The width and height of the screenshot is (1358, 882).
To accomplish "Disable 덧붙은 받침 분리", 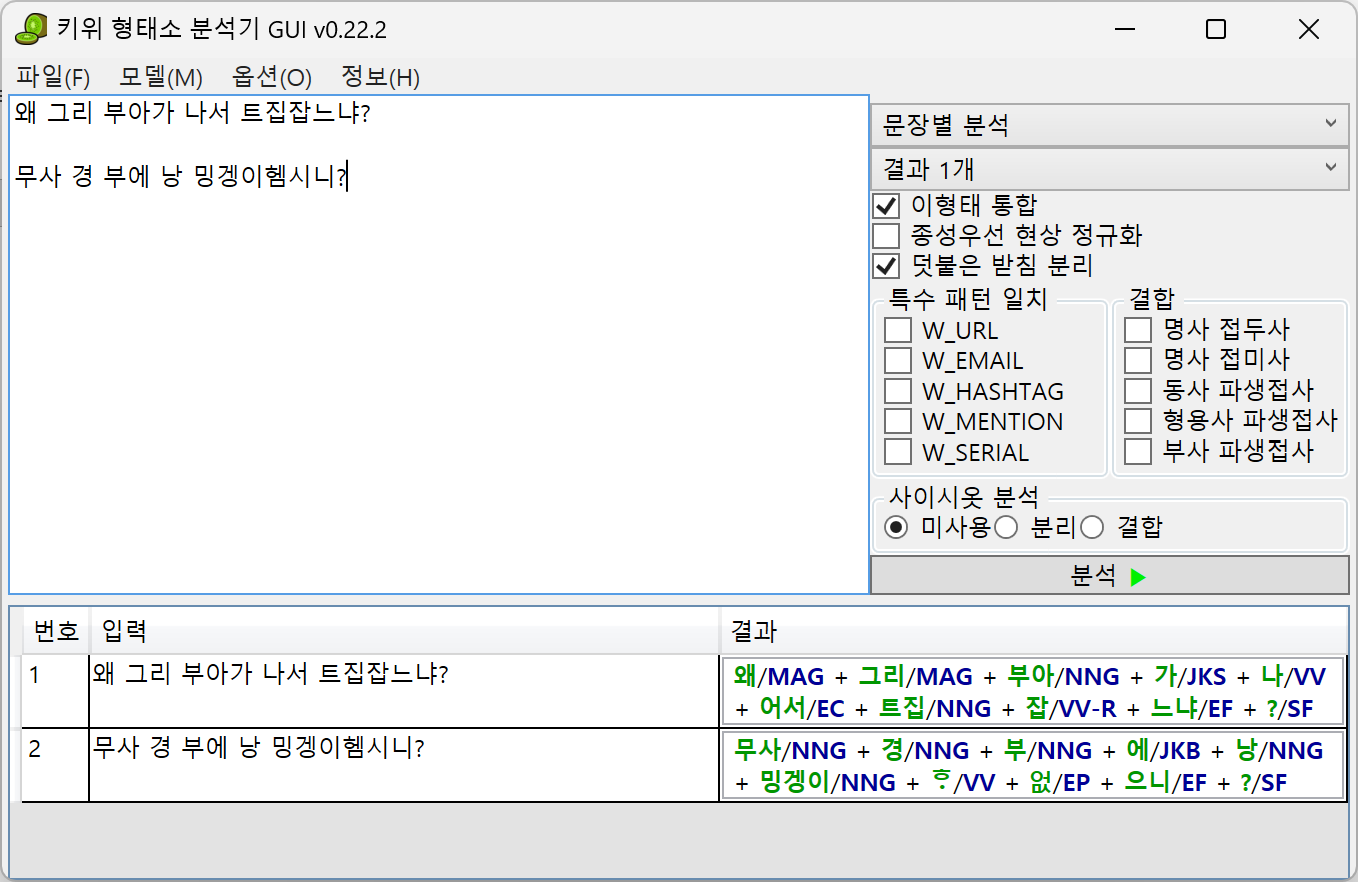I will (x=886, y=266).
